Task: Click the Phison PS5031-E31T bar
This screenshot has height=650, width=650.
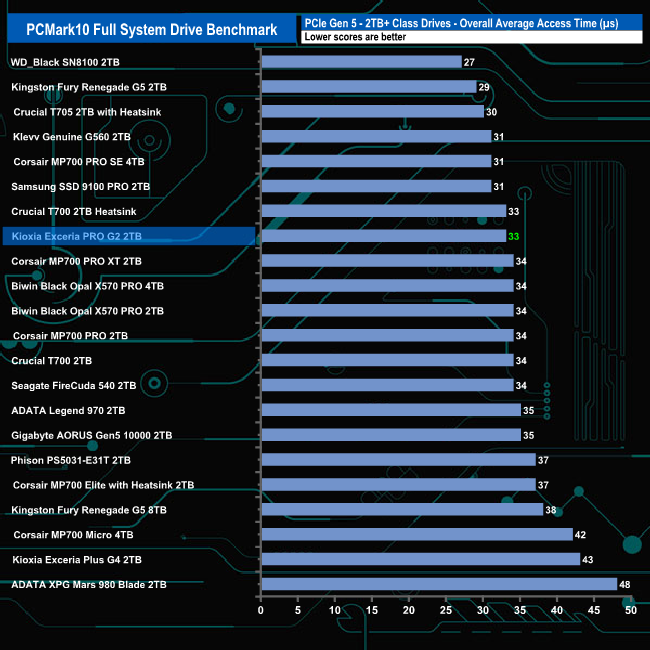Action: [399, 460]
